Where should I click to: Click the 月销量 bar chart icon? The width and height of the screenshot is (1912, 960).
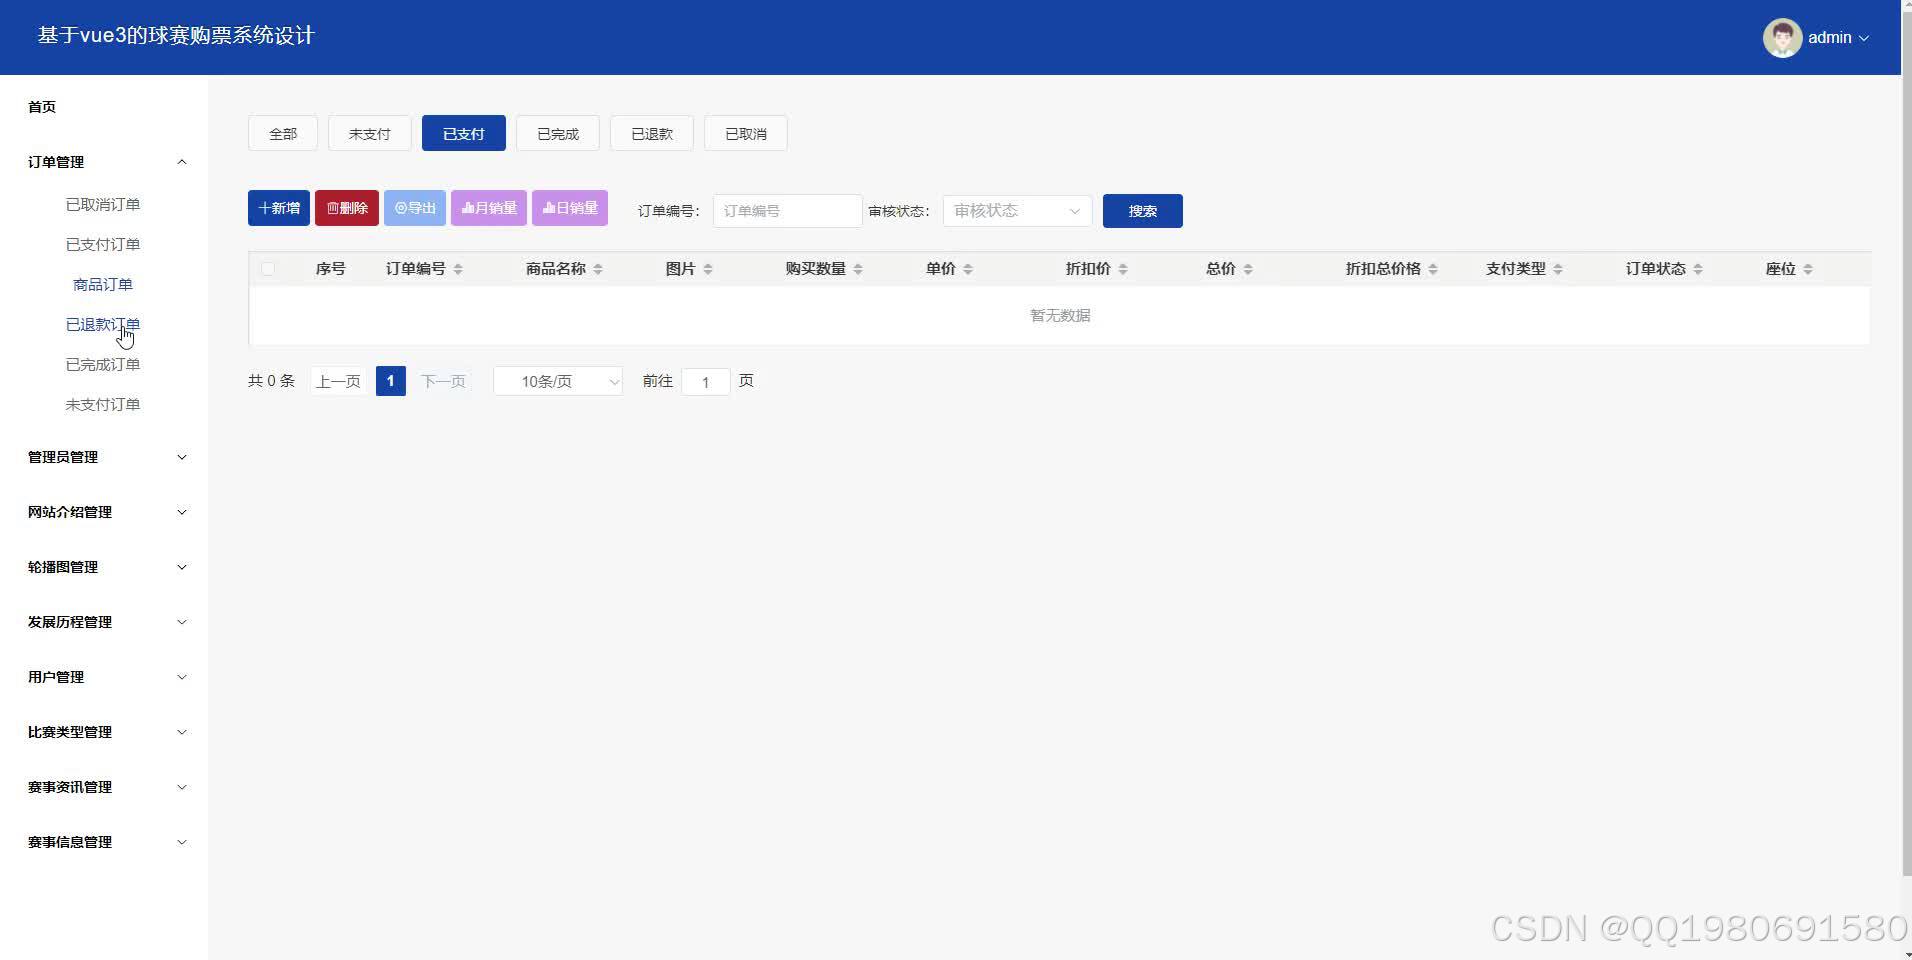(469, 207)
